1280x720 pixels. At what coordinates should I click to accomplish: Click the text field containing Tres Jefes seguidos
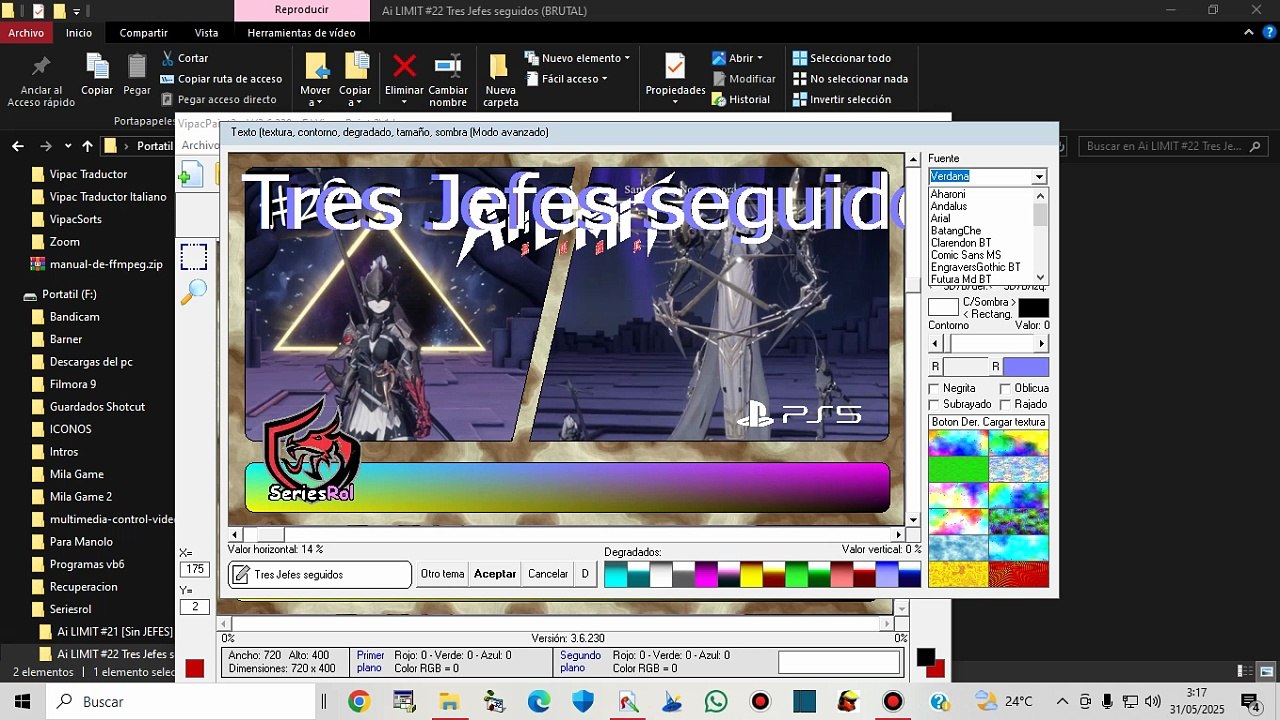pos(320,575)
